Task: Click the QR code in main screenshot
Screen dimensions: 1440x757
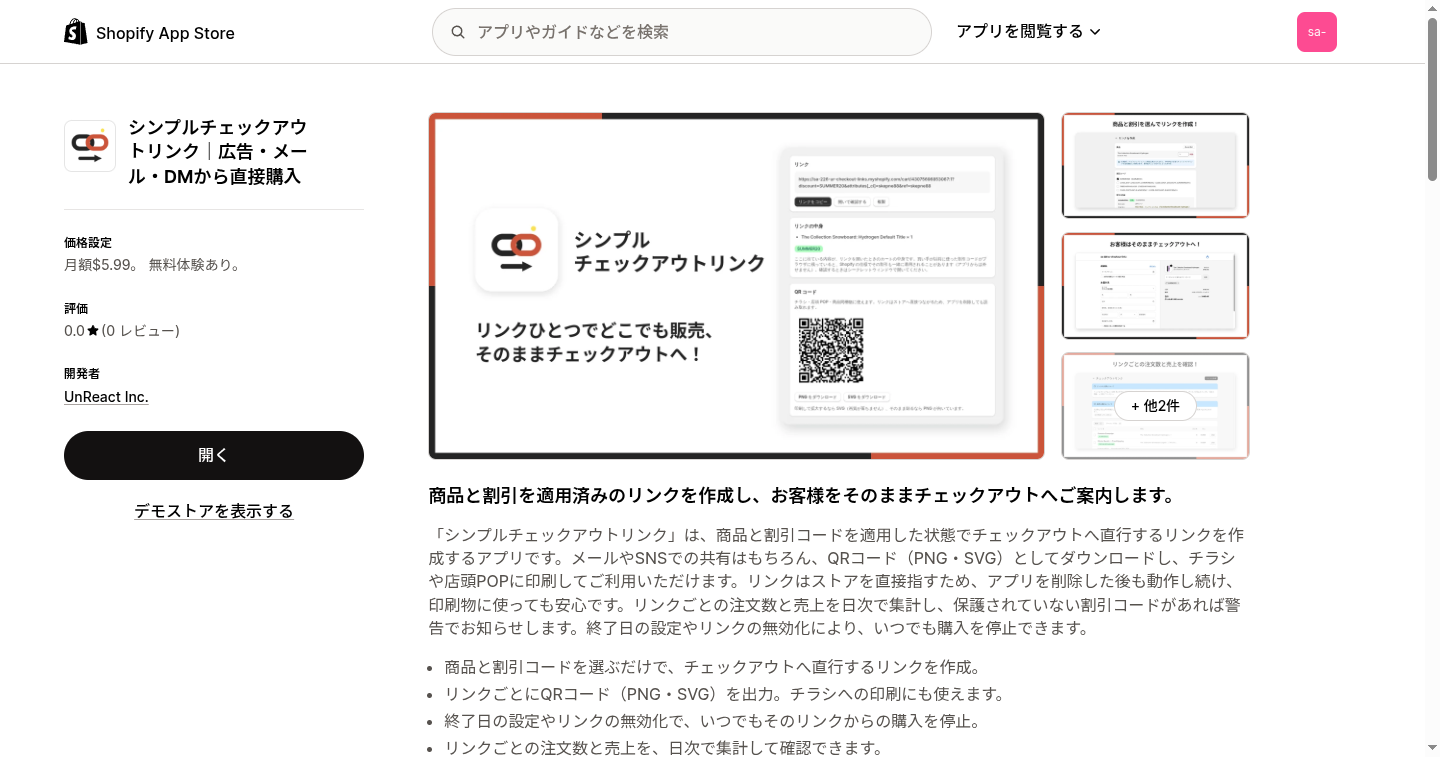Action: (831, 350)
